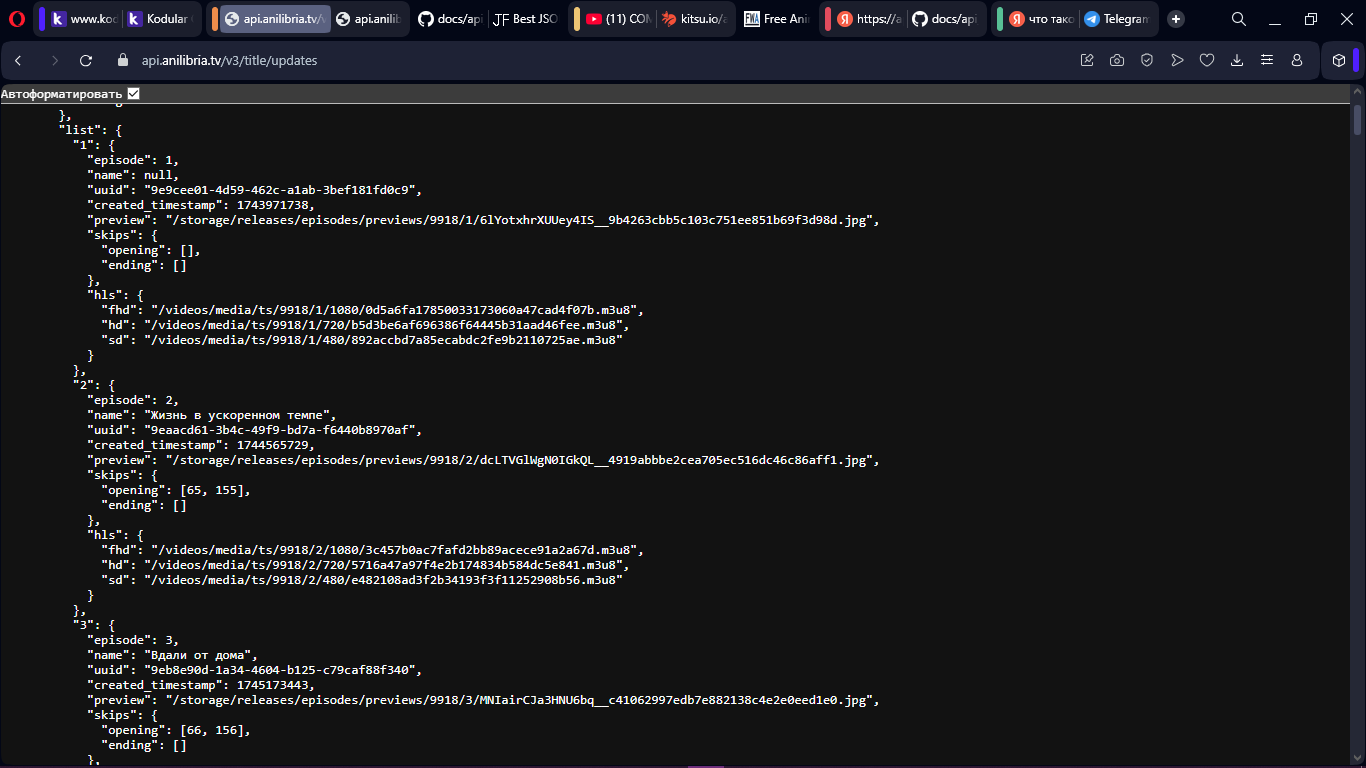
Task: Open the Opera main menu
Action: 16,19
